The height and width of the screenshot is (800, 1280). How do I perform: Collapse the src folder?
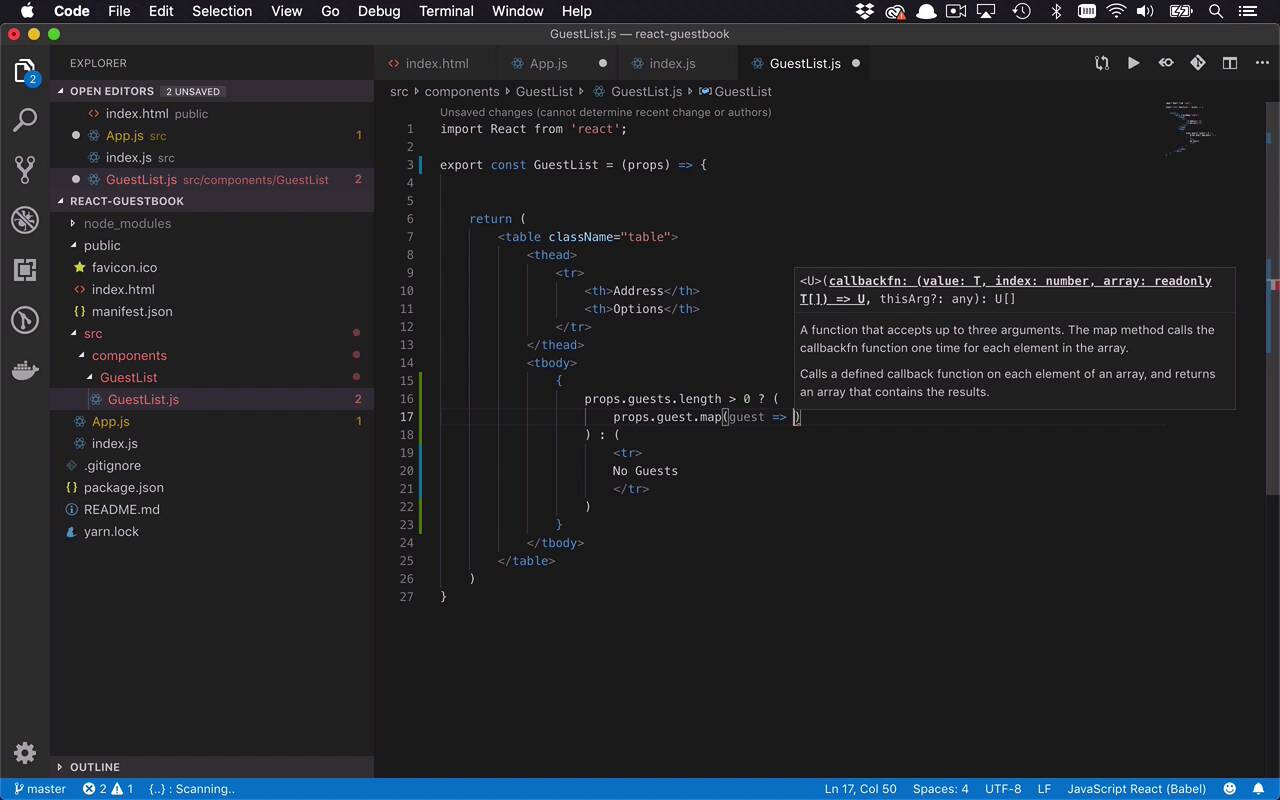pos(92,333)
